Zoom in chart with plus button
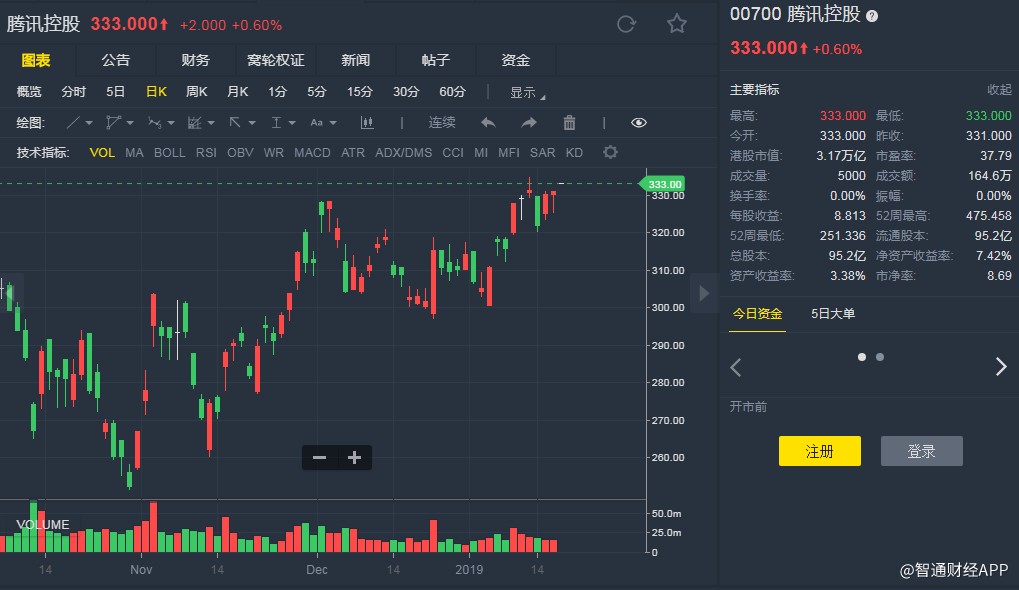1019x590 pixels. (x=354, y=458)
